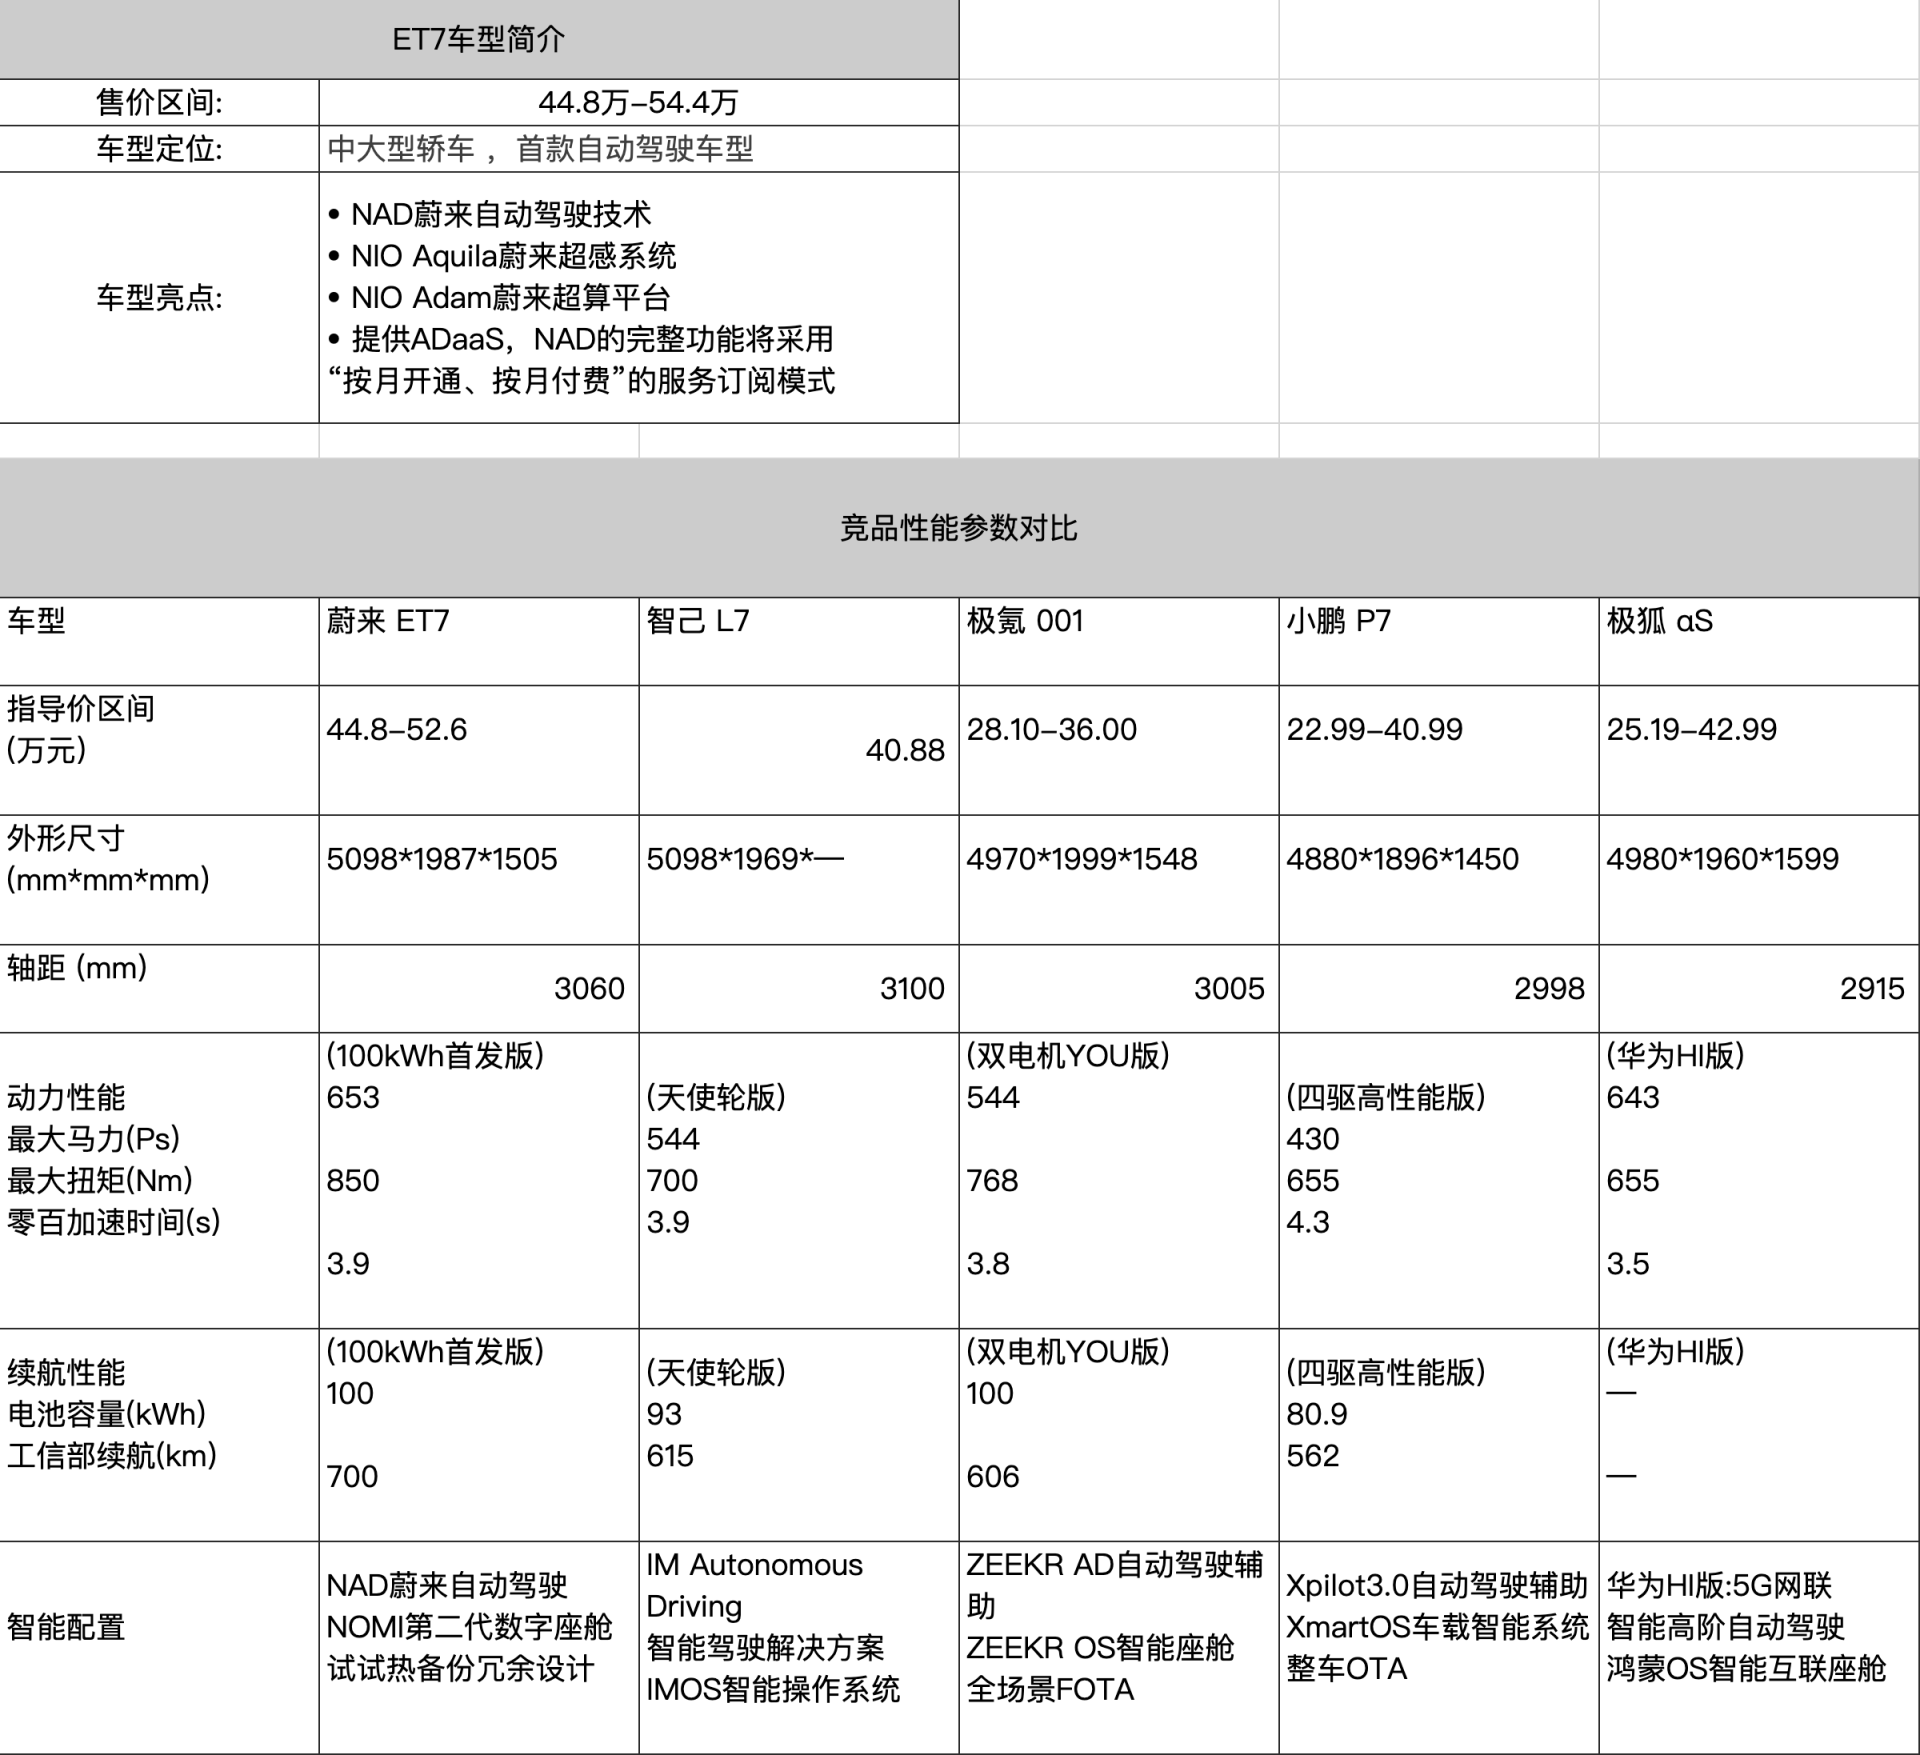Select the '4880*1896*1450' dimensions cell
The image size is (1920, 1755).
point(1439,880)
